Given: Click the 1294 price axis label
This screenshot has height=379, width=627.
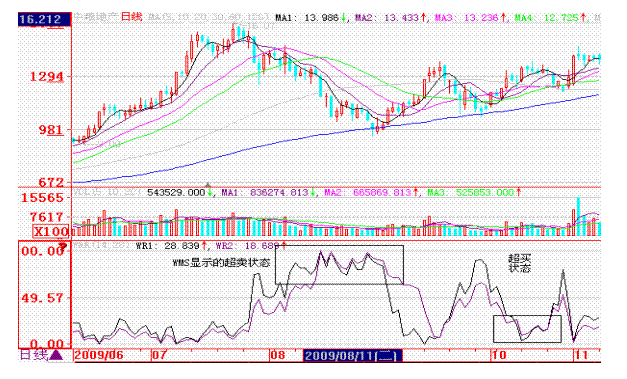Looking at the screenshot, I should [47, 76].
